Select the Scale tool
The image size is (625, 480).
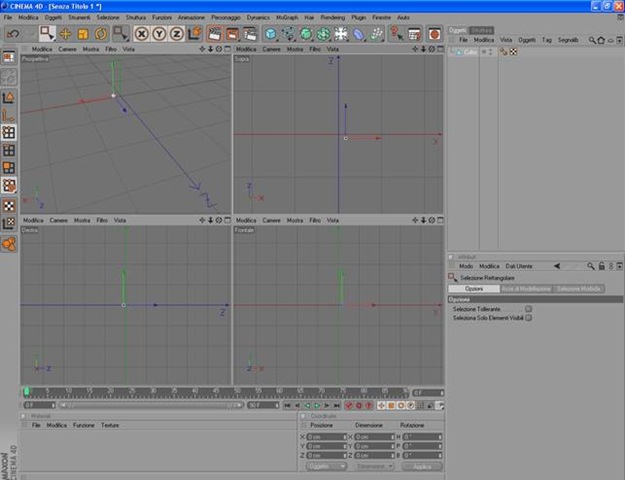pos(83,34)
